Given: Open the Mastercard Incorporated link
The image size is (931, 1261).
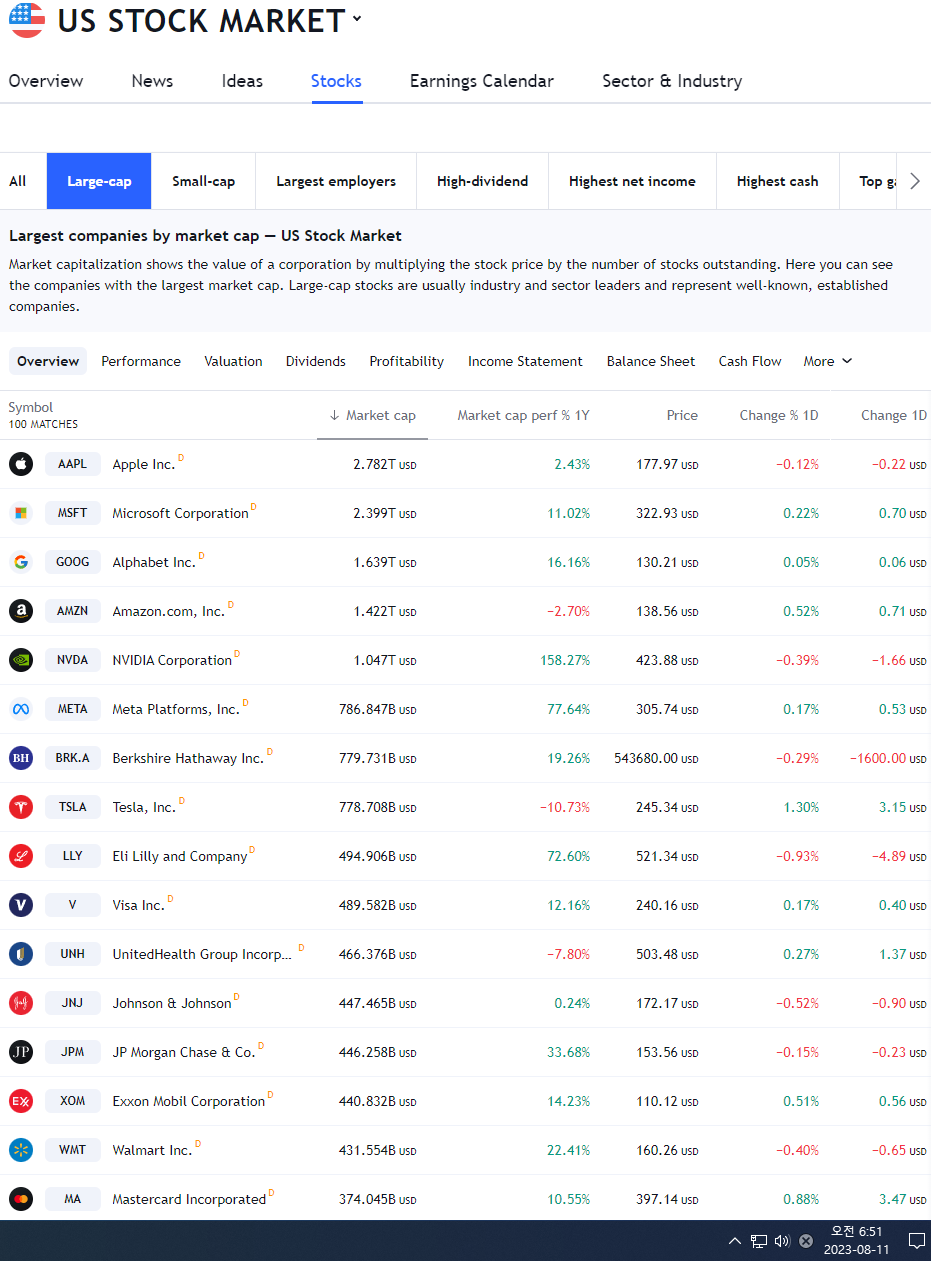Looking at the screenshot, I should (x=189, y=1199).
